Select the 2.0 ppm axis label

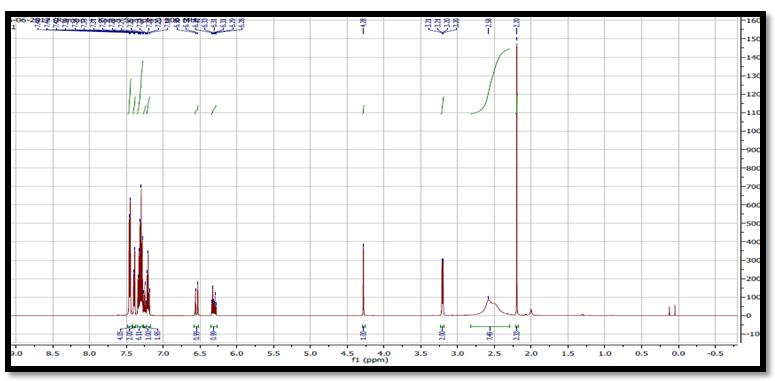click(x=531, y=353)
